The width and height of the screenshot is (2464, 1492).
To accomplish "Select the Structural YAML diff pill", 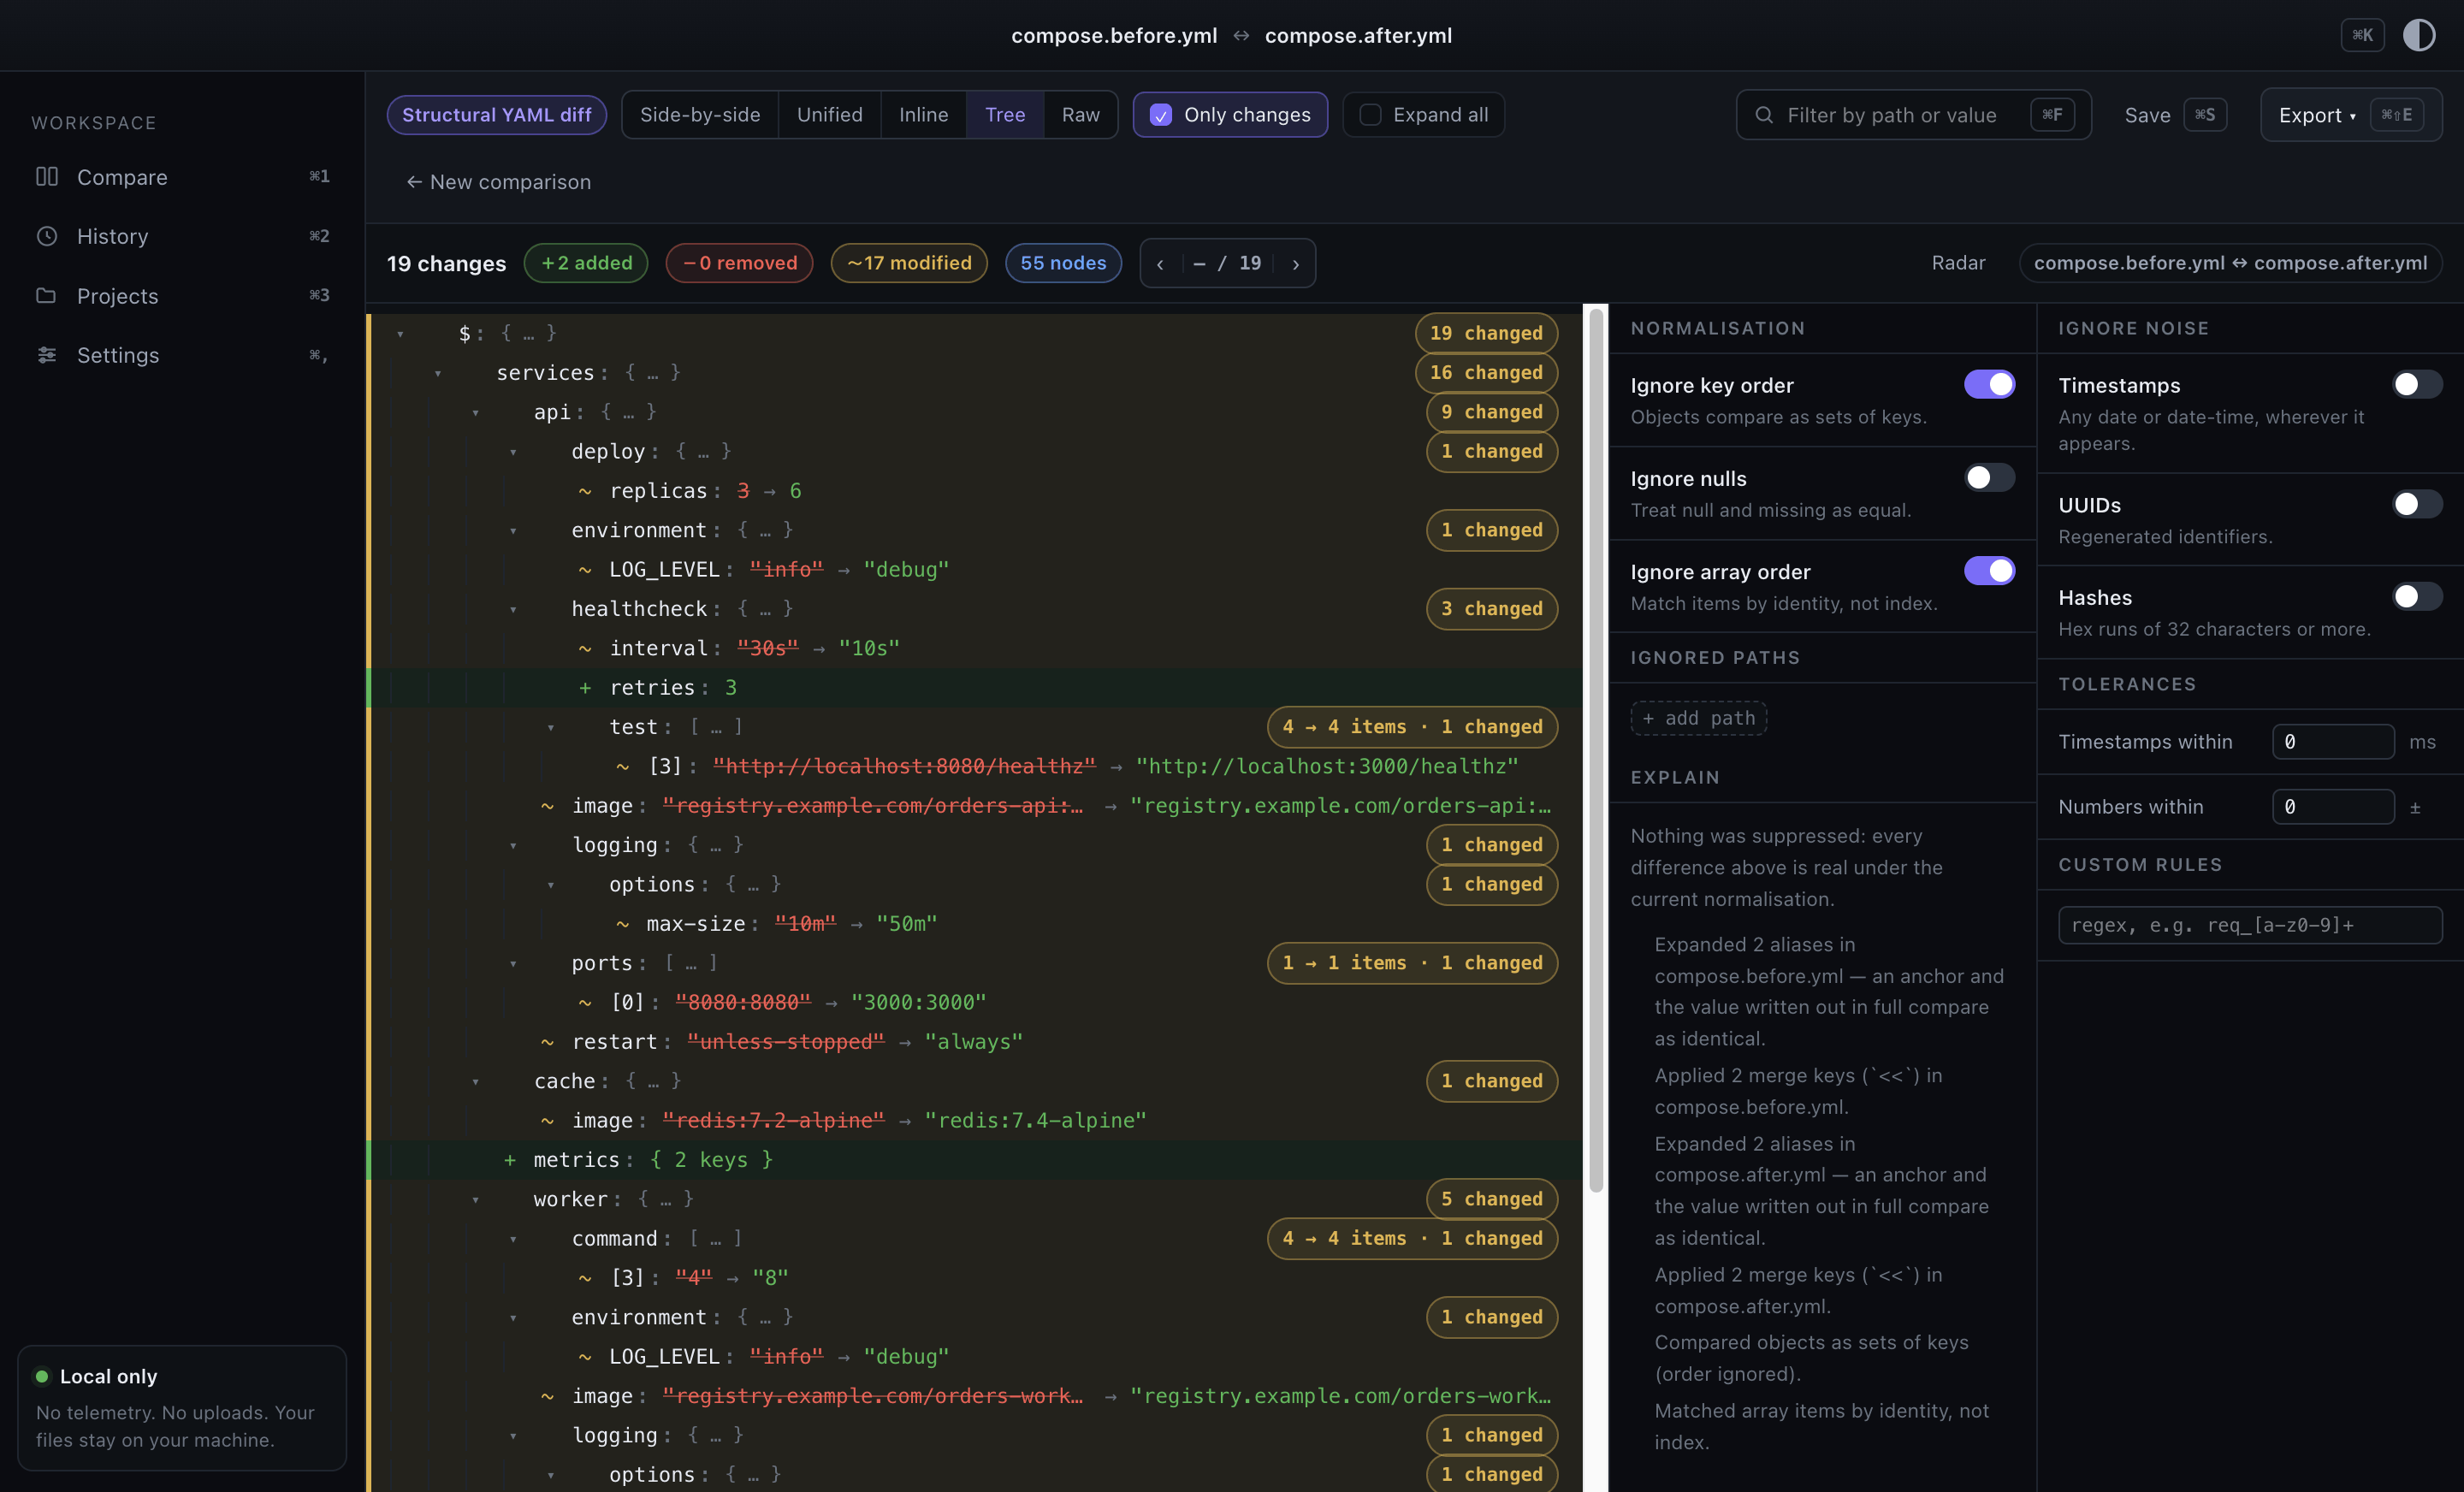I will tap(497, 115).
